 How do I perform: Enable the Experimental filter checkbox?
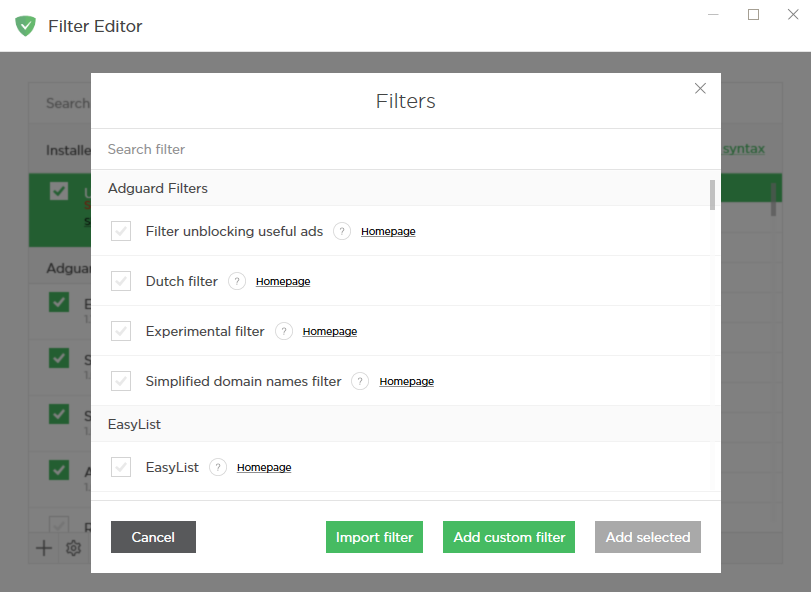[x=121, y=331]
